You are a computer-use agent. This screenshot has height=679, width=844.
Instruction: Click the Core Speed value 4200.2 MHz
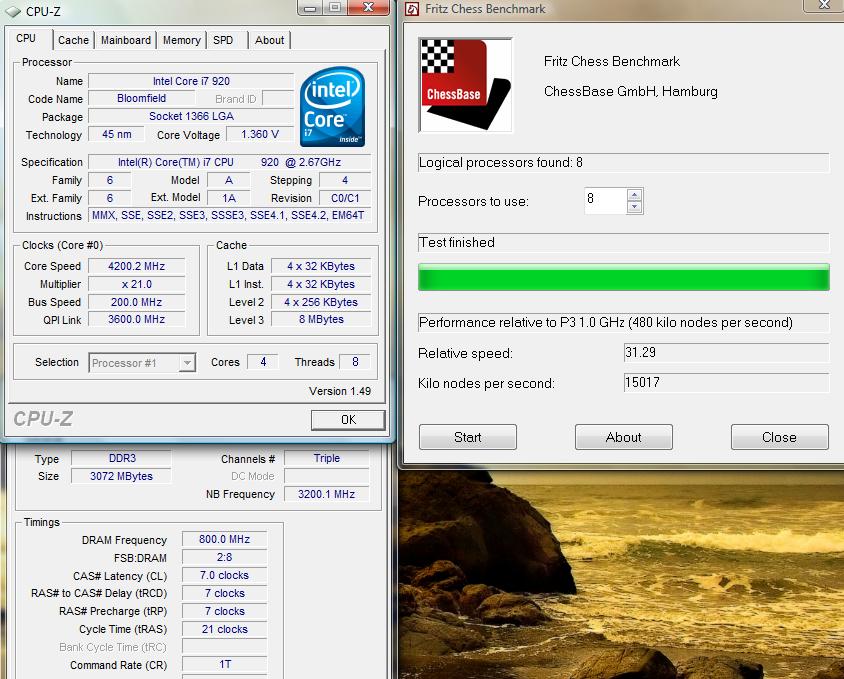136,266
